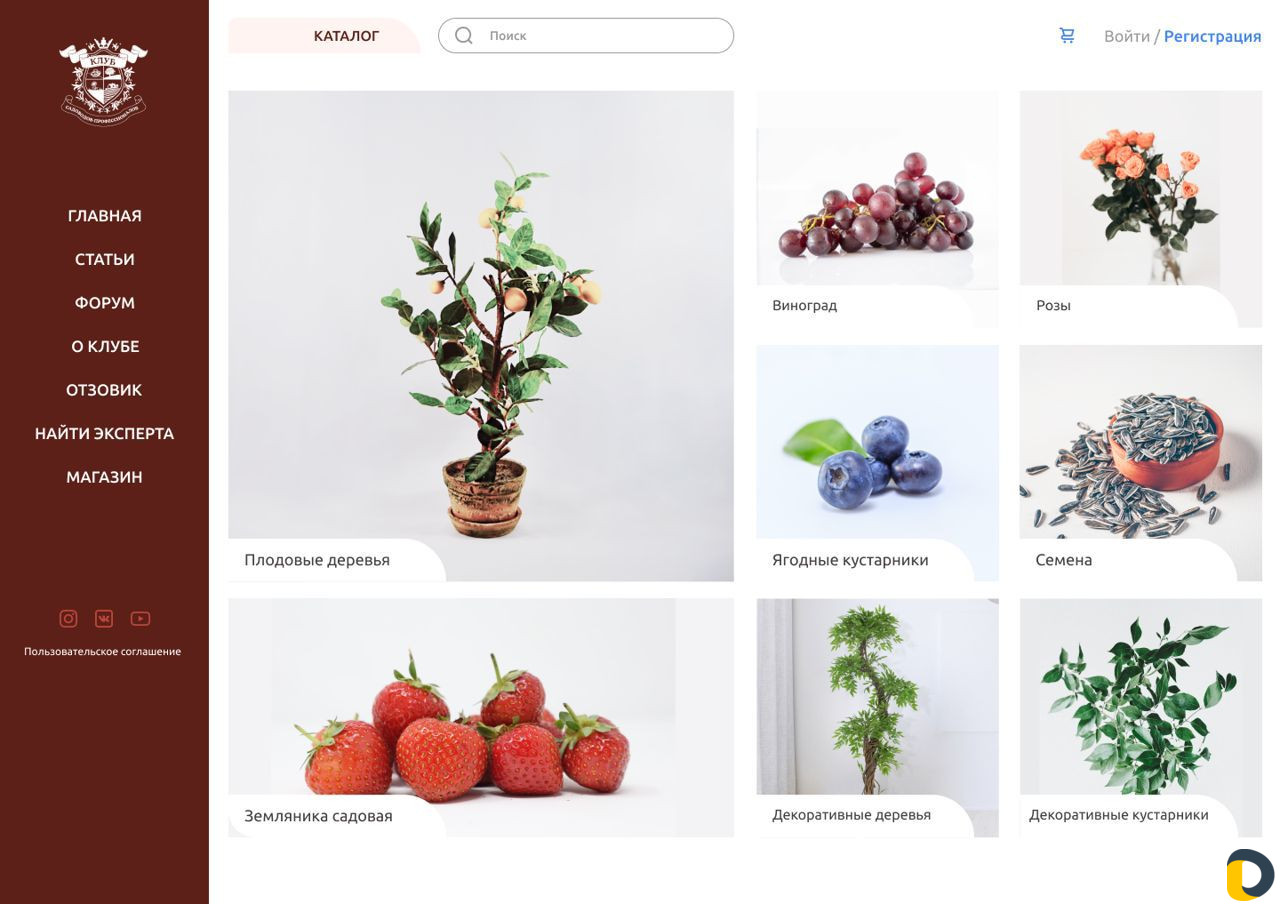The height and width of the screenshot is (904, 1280).
Task: Go to ГЛАВНАЯ in the sidebar menu
Action: click(104, 216)
